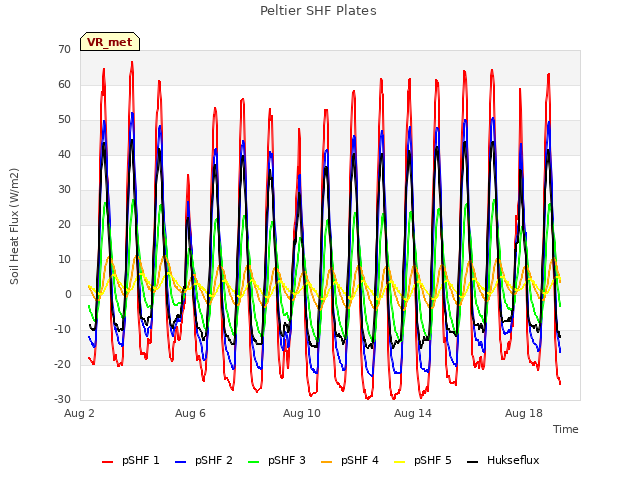Click the Aug 2 x-axis tick label

point(79,413)
